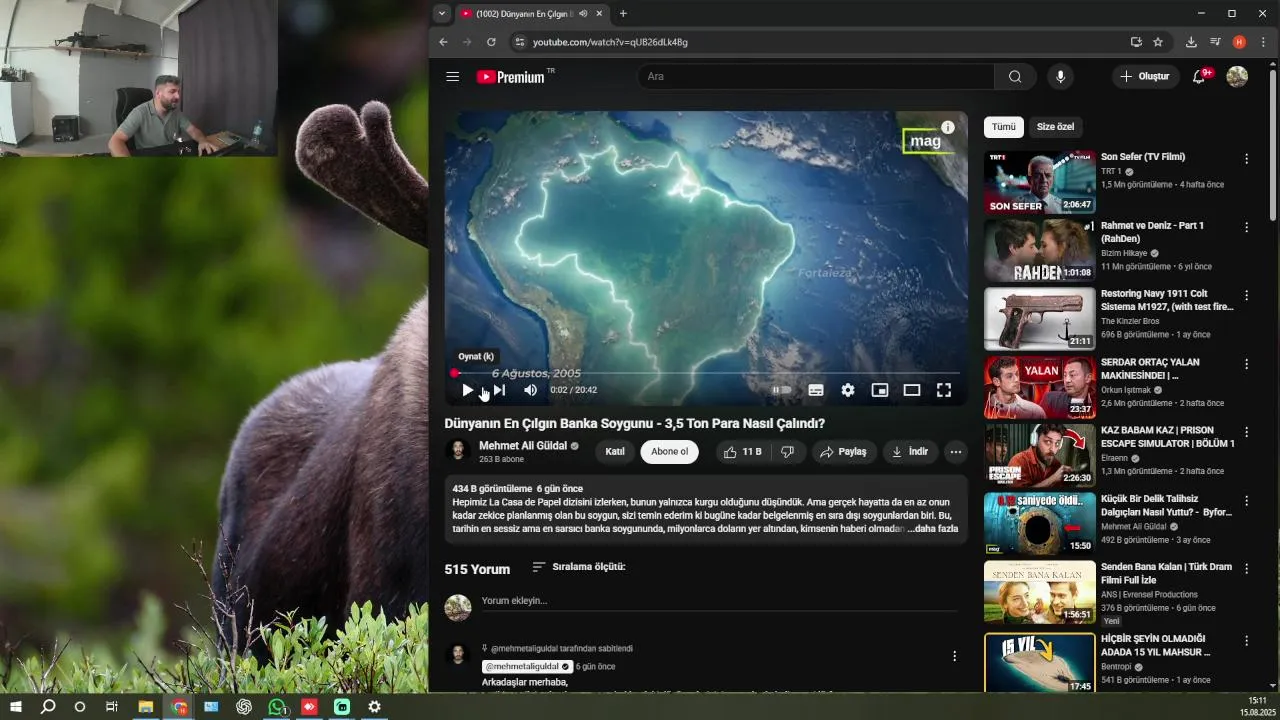Viewport: 1280px width, 720px height.
Task: Seek on the video progress bar
Action: 706,373
